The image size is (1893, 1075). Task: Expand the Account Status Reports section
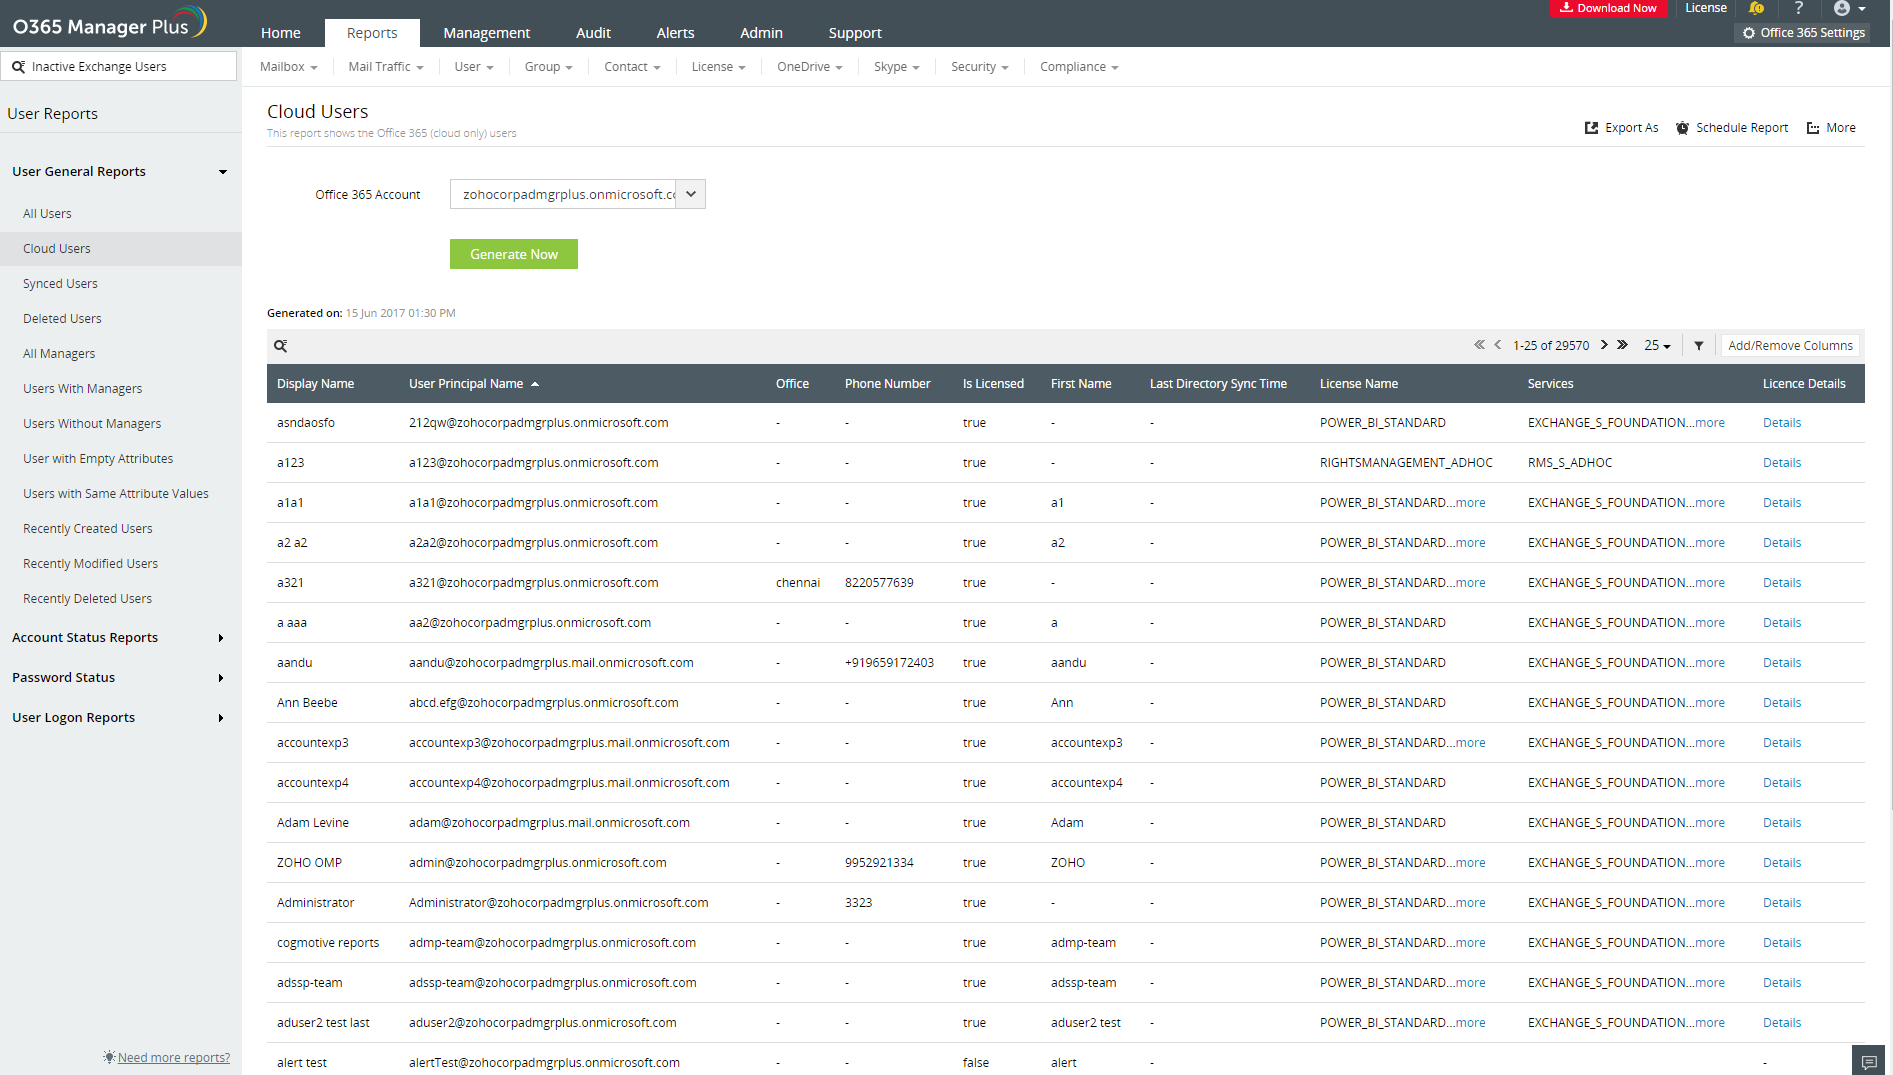click(221, 638)
